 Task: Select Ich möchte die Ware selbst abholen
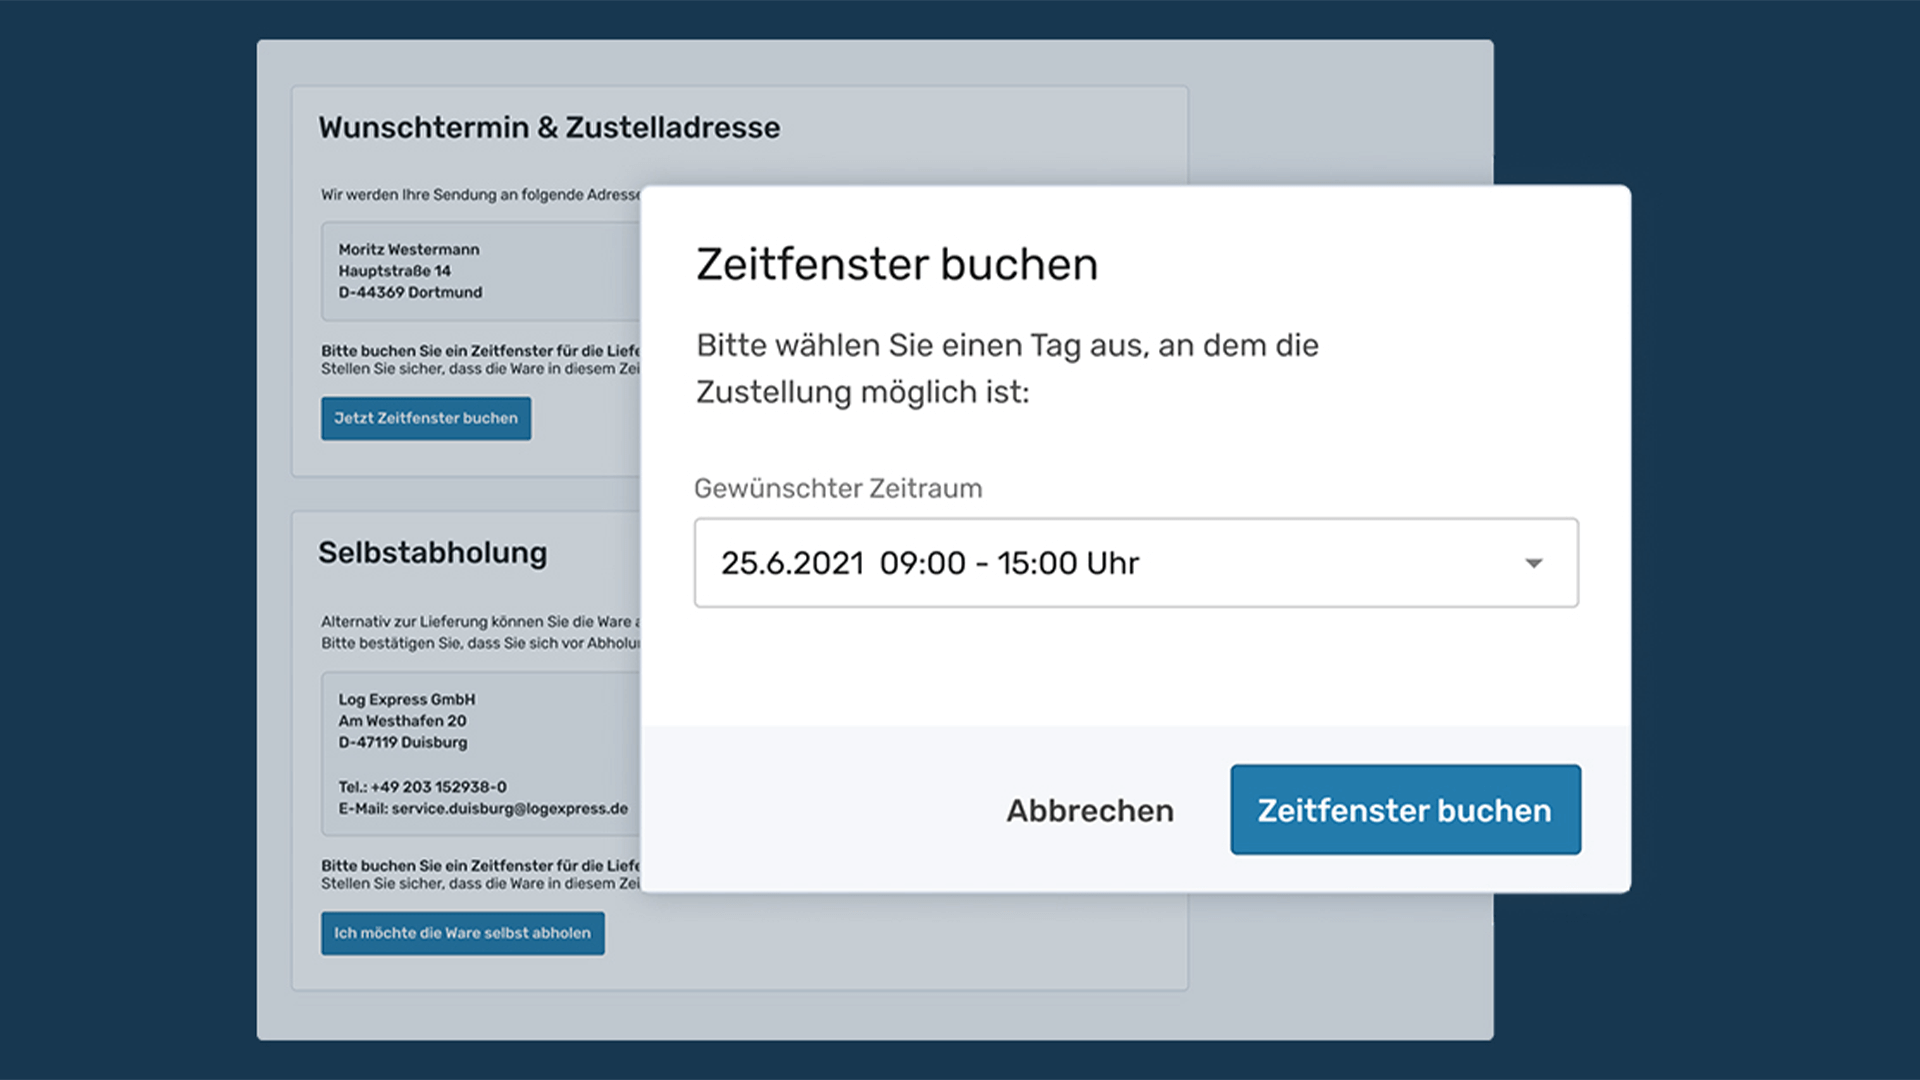click(x=462, y=933)
